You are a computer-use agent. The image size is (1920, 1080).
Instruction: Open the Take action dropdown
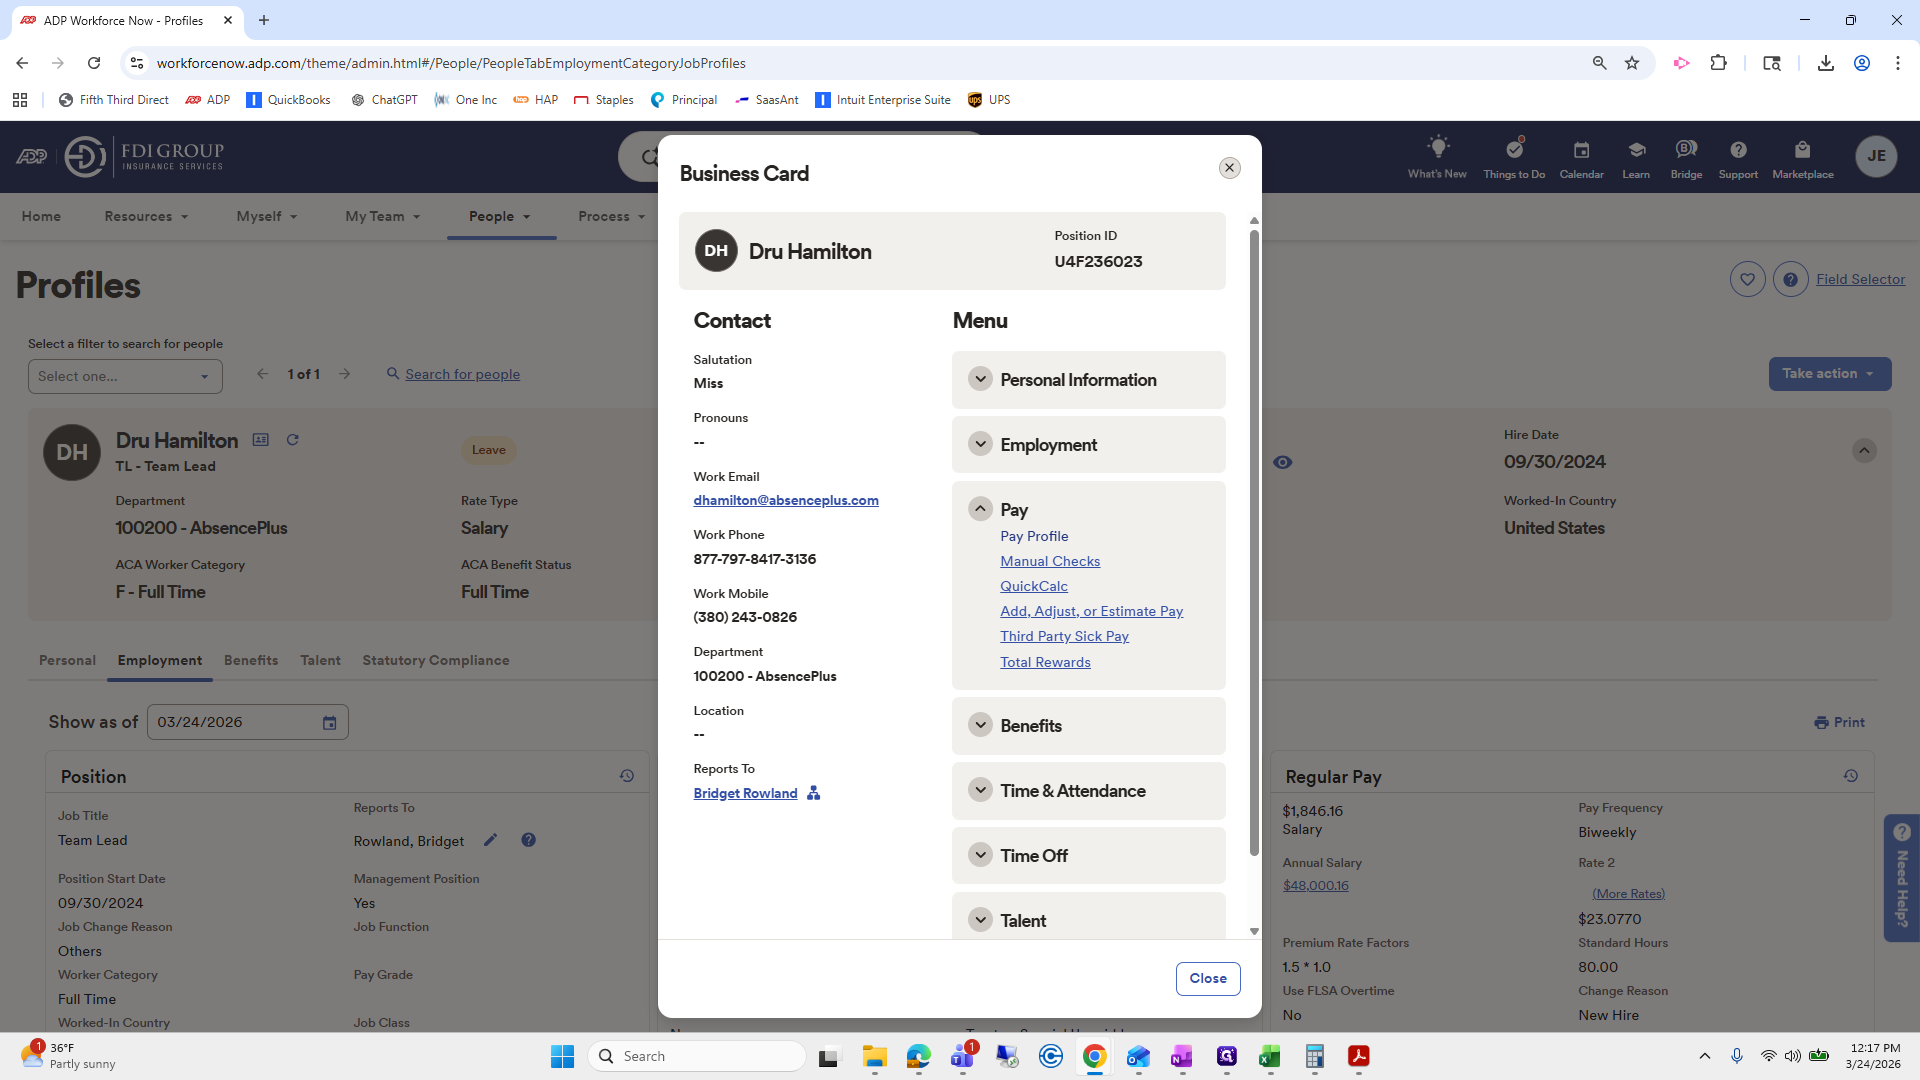tap(1829, 373)
